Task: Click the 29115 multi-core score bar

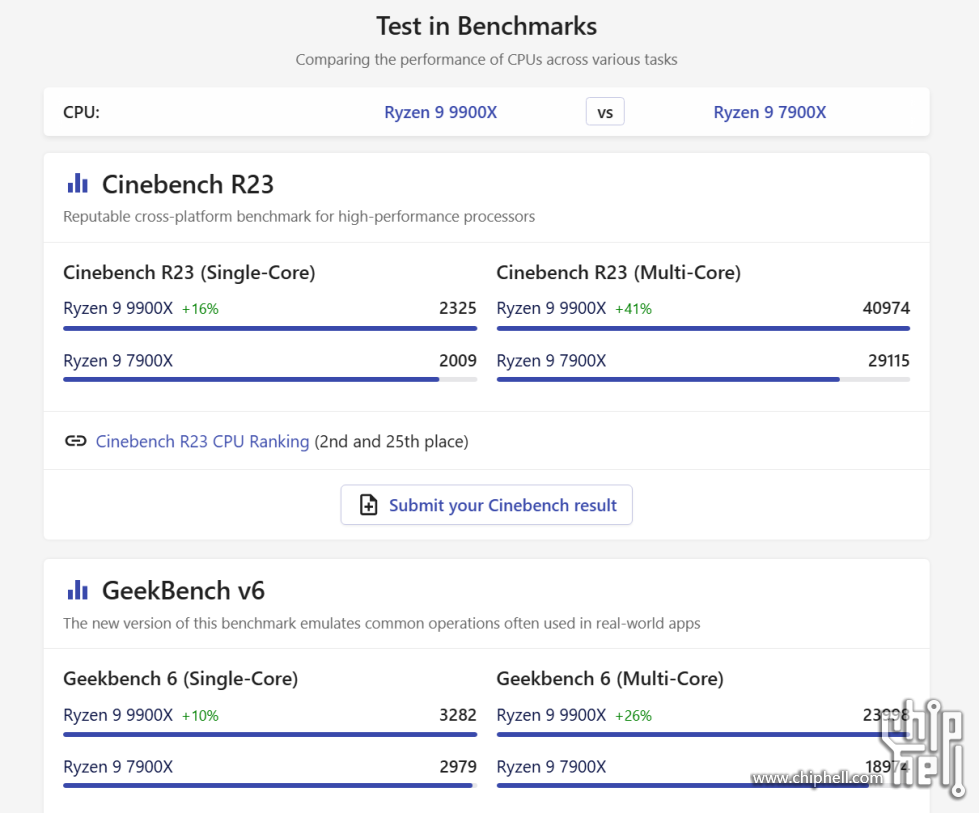Action: [x=703, y=379]
